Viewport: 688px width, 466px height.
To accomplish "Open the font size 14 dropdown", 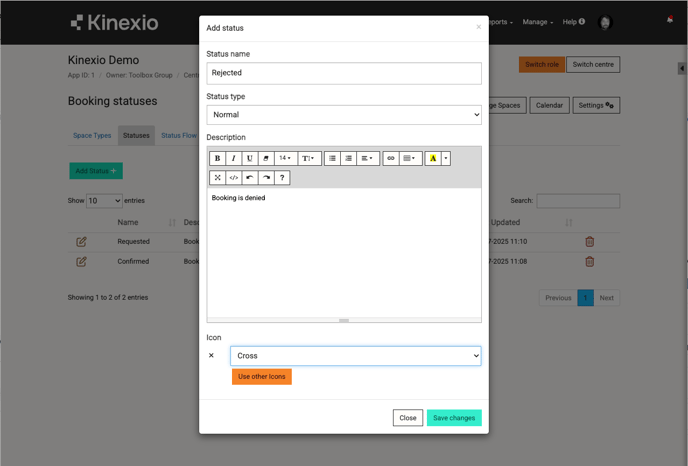I will (x=285, y=158).
